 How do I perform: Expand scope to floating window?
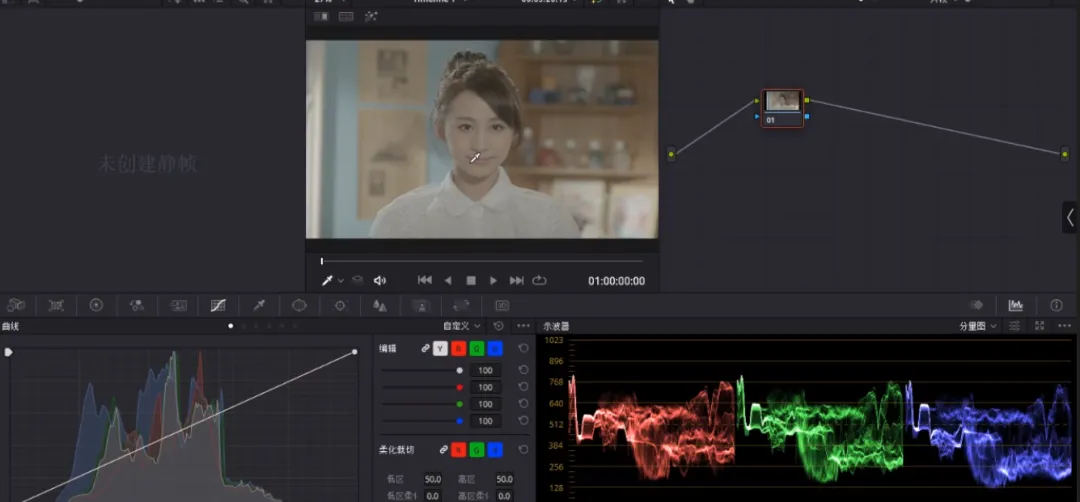(x=1040, y=326)
